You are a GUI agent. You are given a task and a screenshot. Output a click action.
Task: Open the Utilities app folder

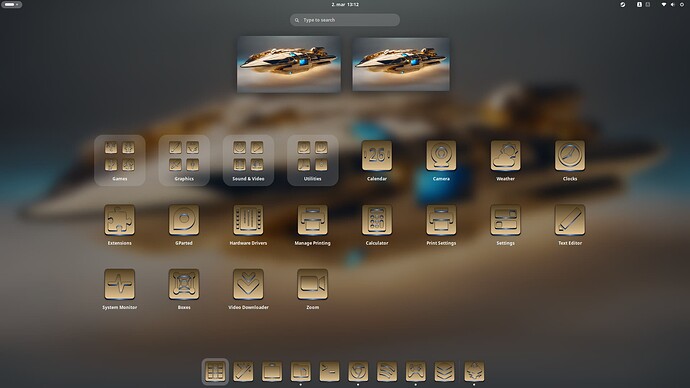(x=312, y=160)
